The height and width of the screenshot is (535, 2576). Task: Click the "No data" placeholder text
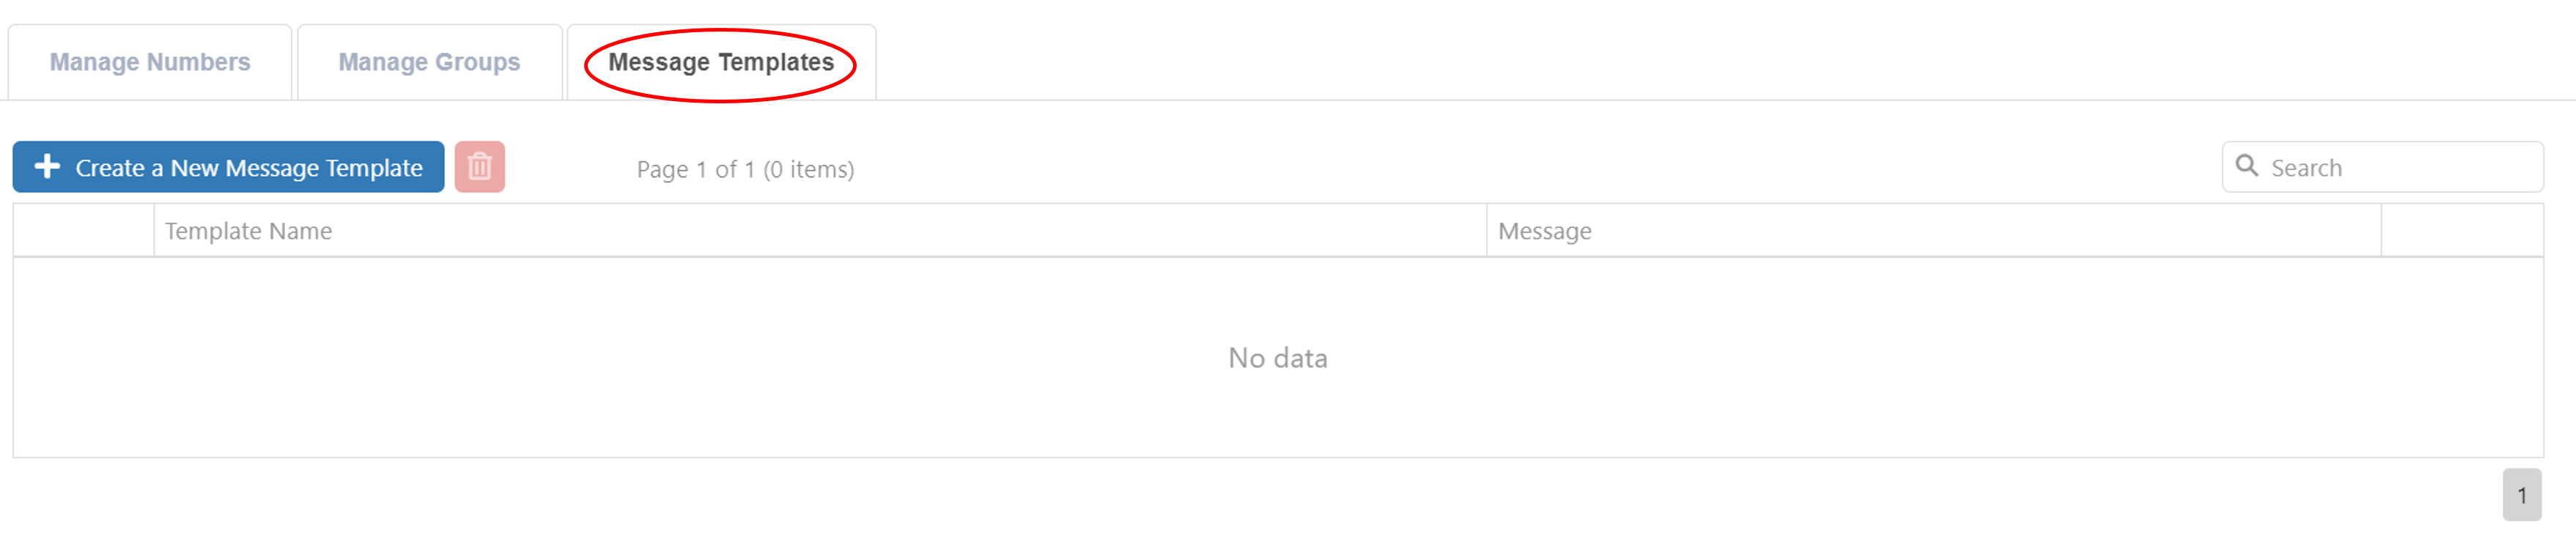(1280, 357)
